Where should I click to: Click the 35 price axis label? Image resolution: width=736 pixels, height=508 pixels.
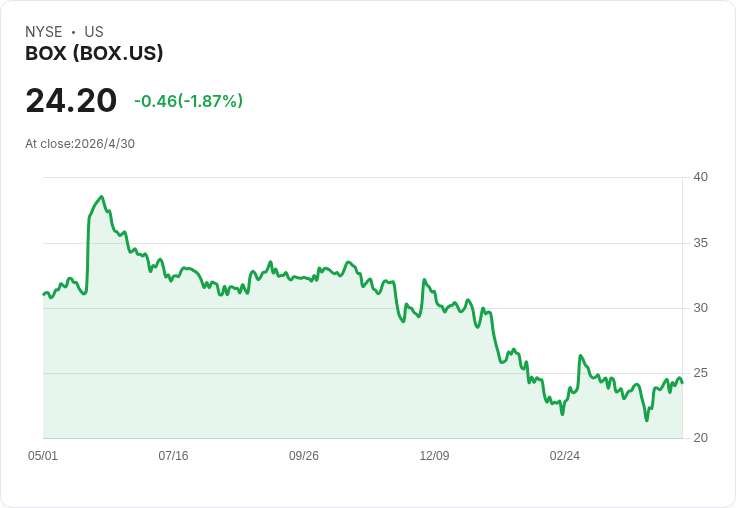700,243
